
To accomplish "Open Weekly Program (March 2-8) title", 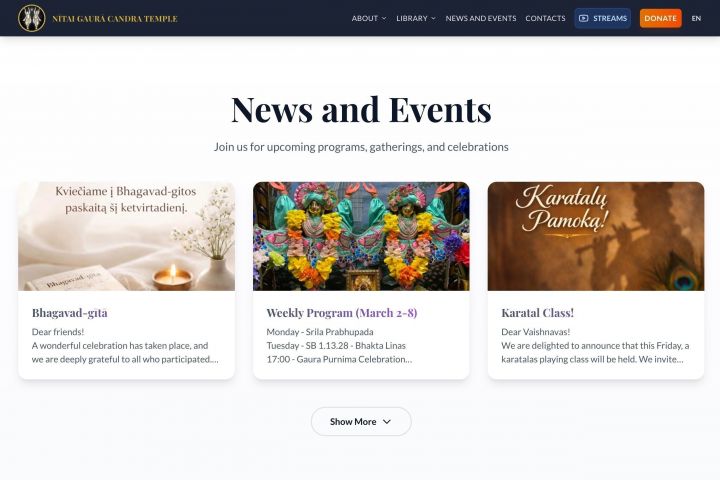I will click(x=342, y=313).
